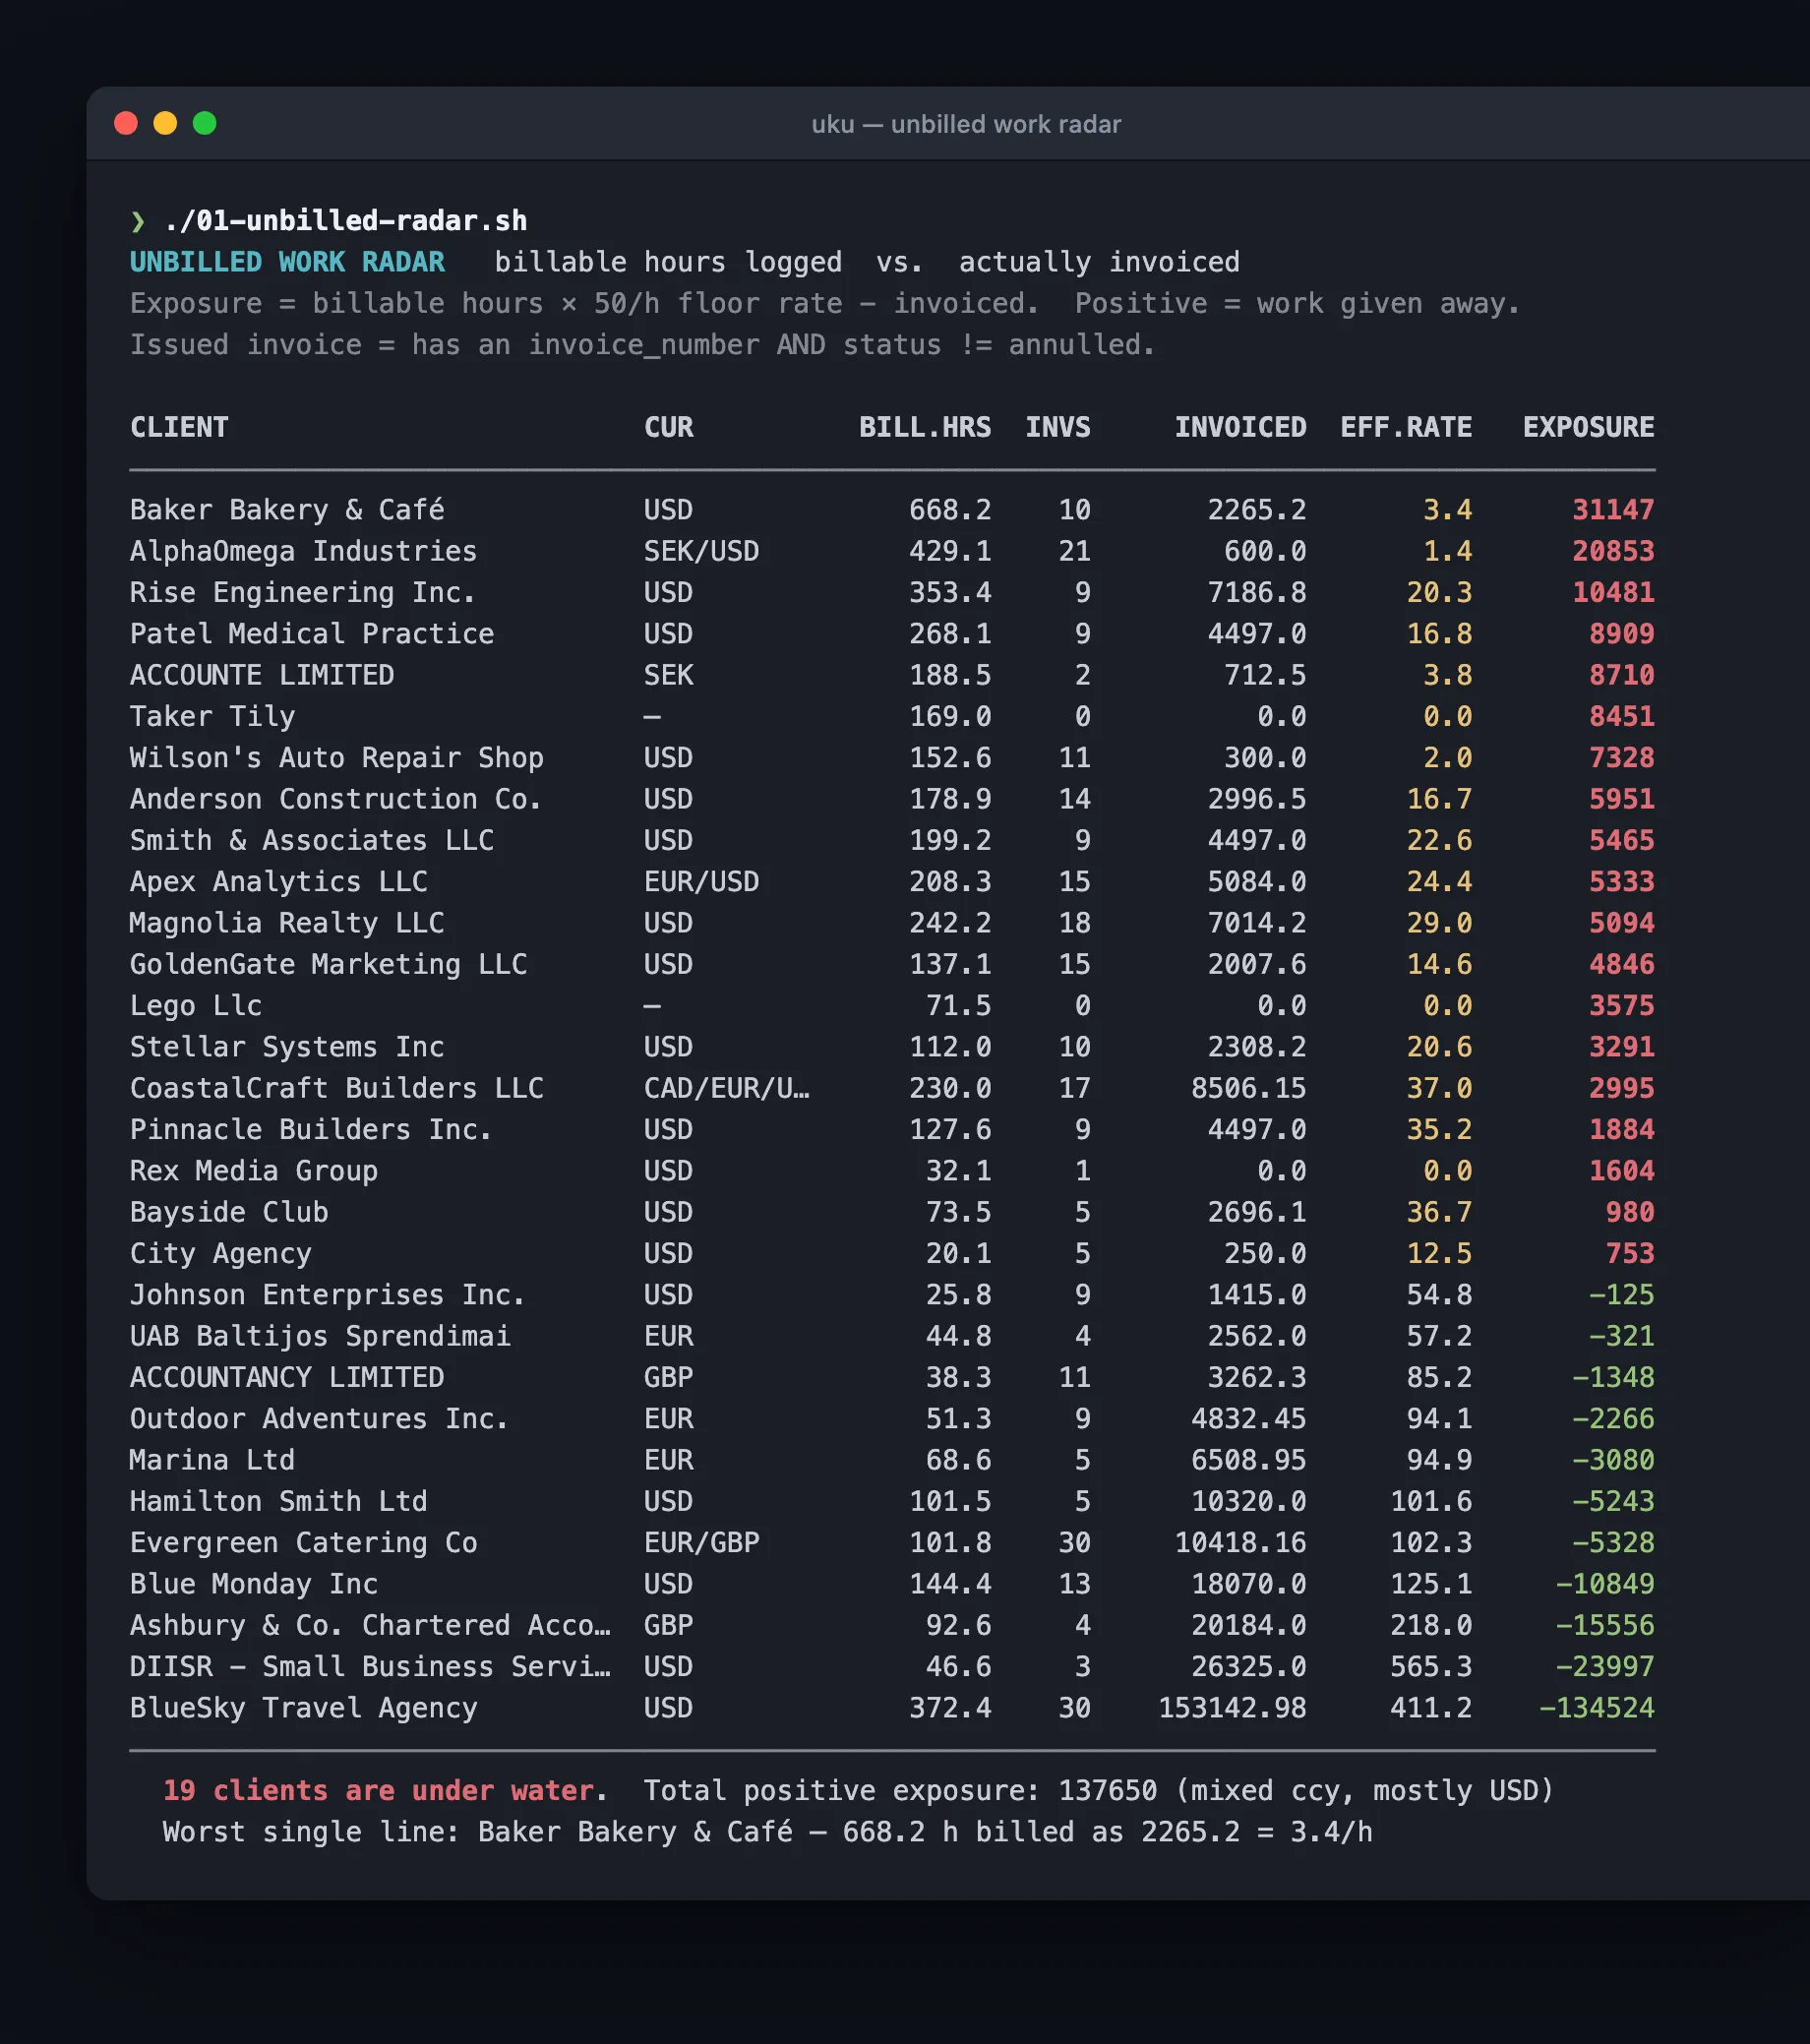Image resolution: width=1810 pixels, height=2044 pixels.
Task: Select 'Patel Medical Practice' client name
Action: coord(312,634)
